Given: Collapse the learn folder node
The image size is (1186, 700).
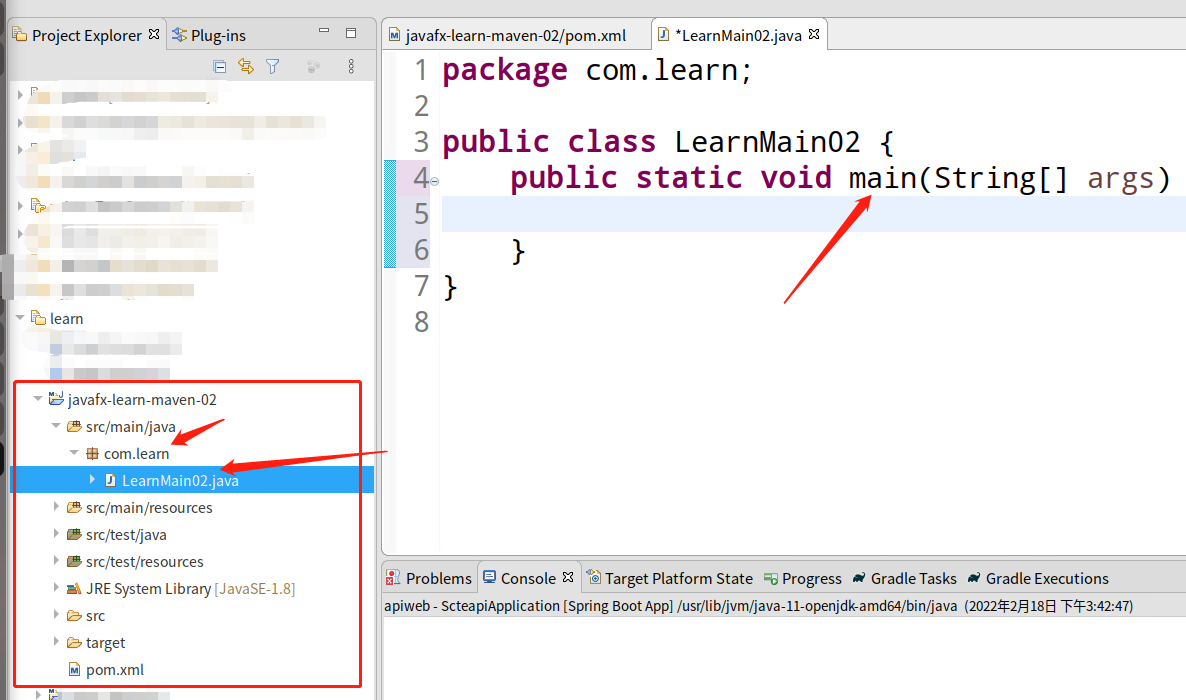Looking at the screenshot, I should (20, 317).
